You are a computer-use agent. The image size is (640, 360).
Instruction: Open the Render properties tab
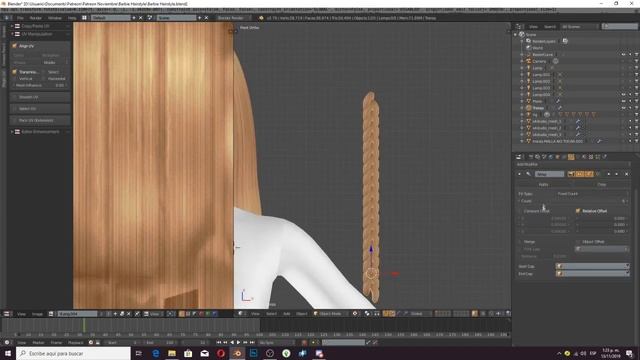coord(531,157)
